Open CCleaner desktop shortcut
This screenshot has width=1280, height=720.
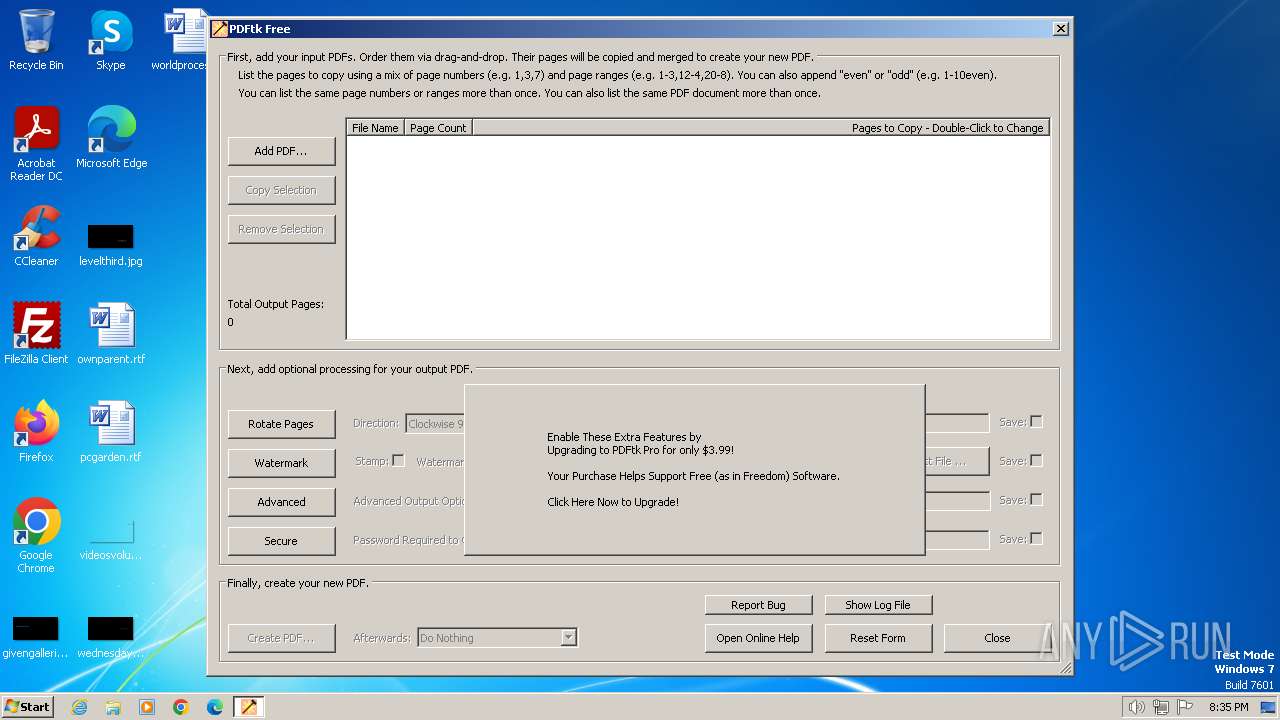[x=36, y=236]
